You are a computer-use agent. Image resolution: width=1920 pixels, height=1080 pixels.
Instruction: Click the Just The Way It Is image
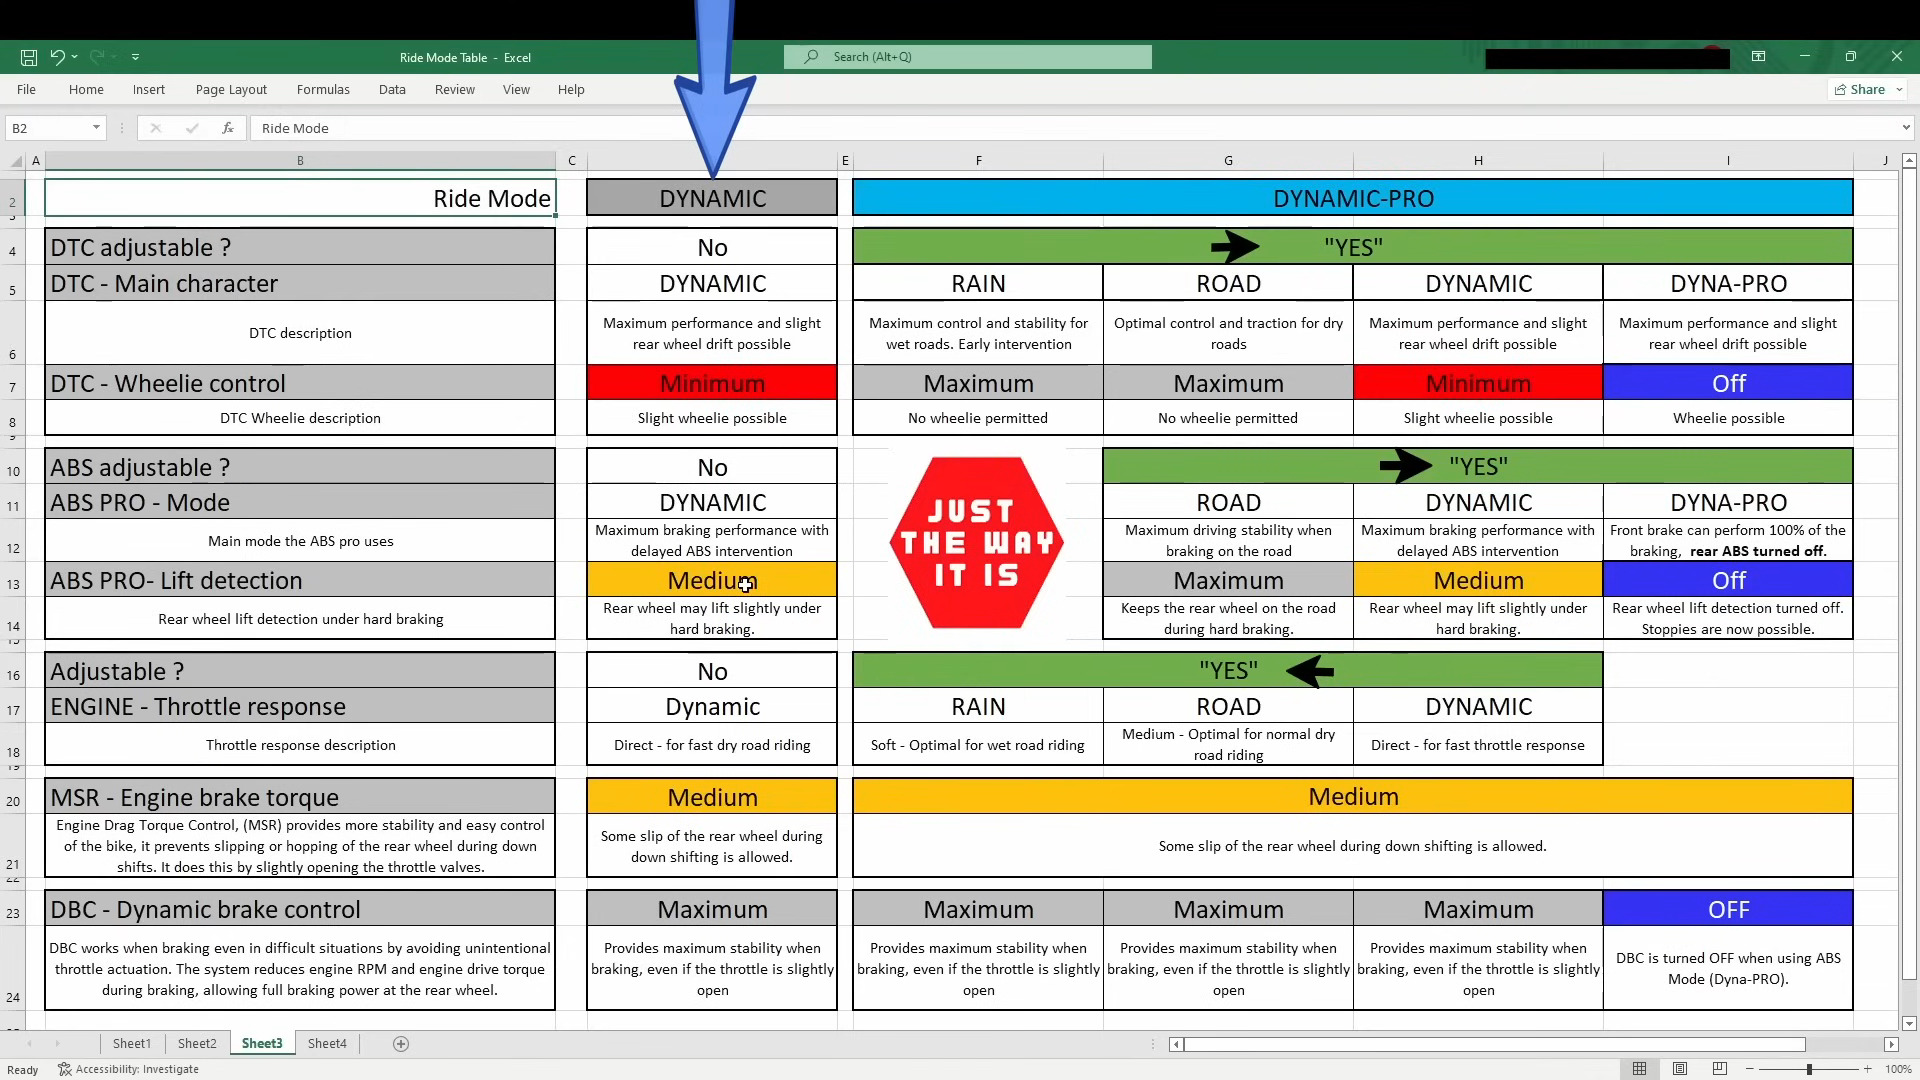(976, 543)
